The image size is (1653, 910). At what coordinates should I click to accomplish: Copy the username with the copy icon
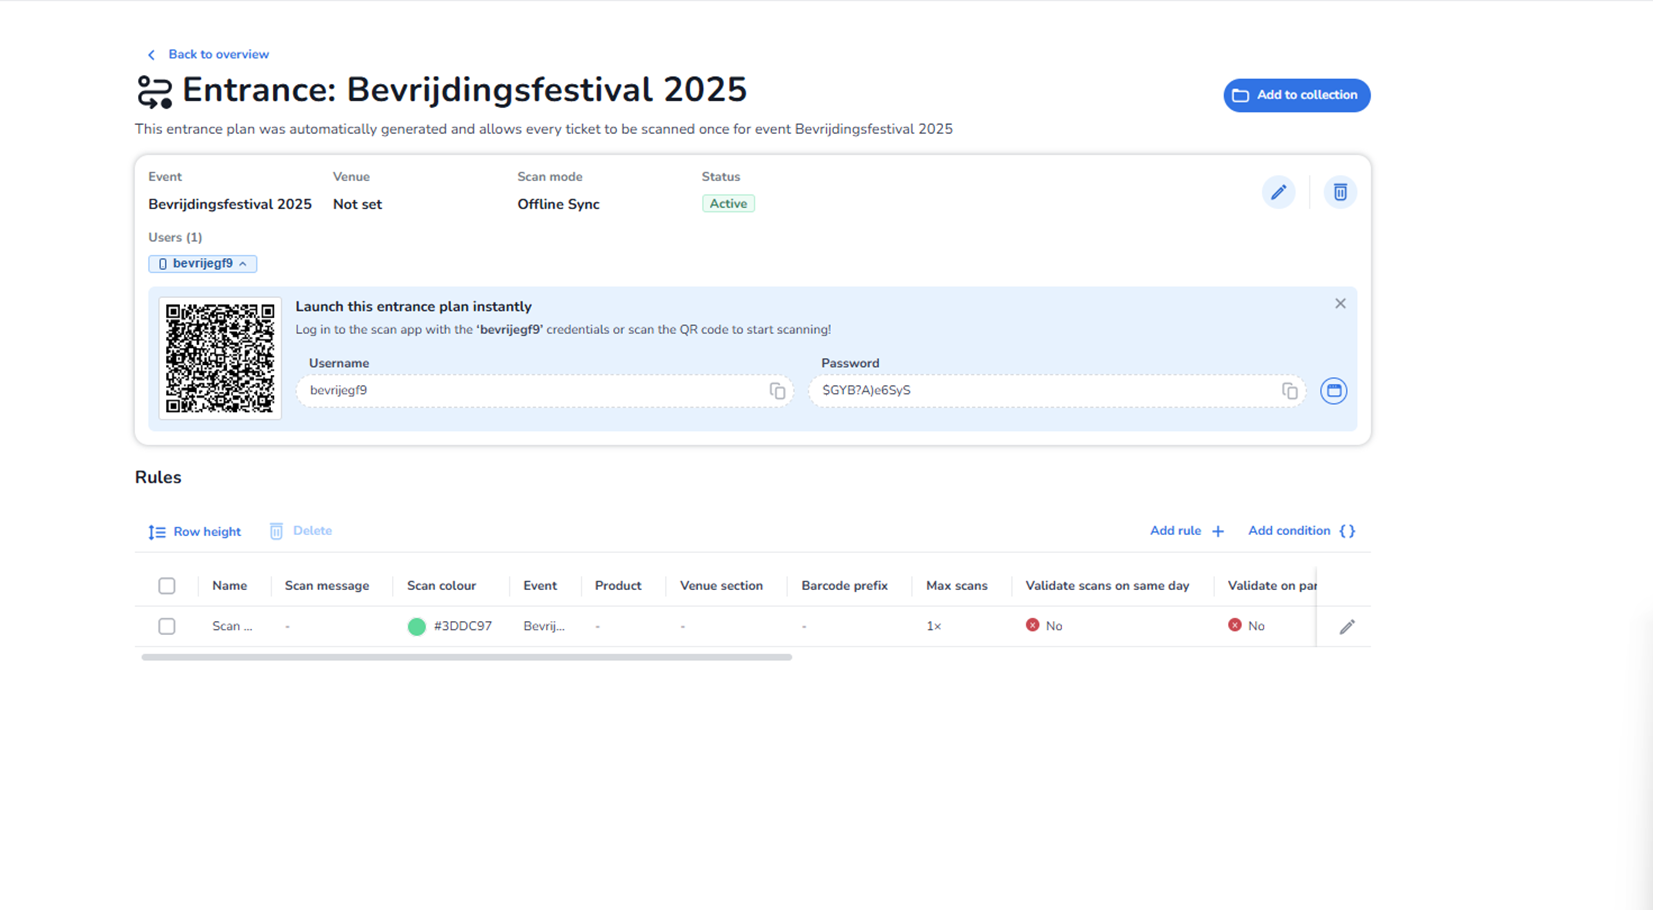(x=777, y=391)
